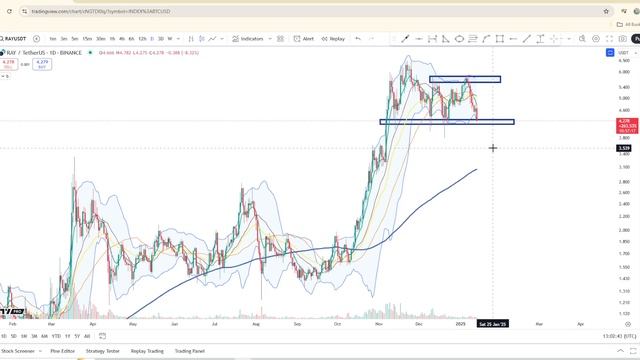Create an Alert
This screenshot has height=360, width=640.
[x=304, y=39]
